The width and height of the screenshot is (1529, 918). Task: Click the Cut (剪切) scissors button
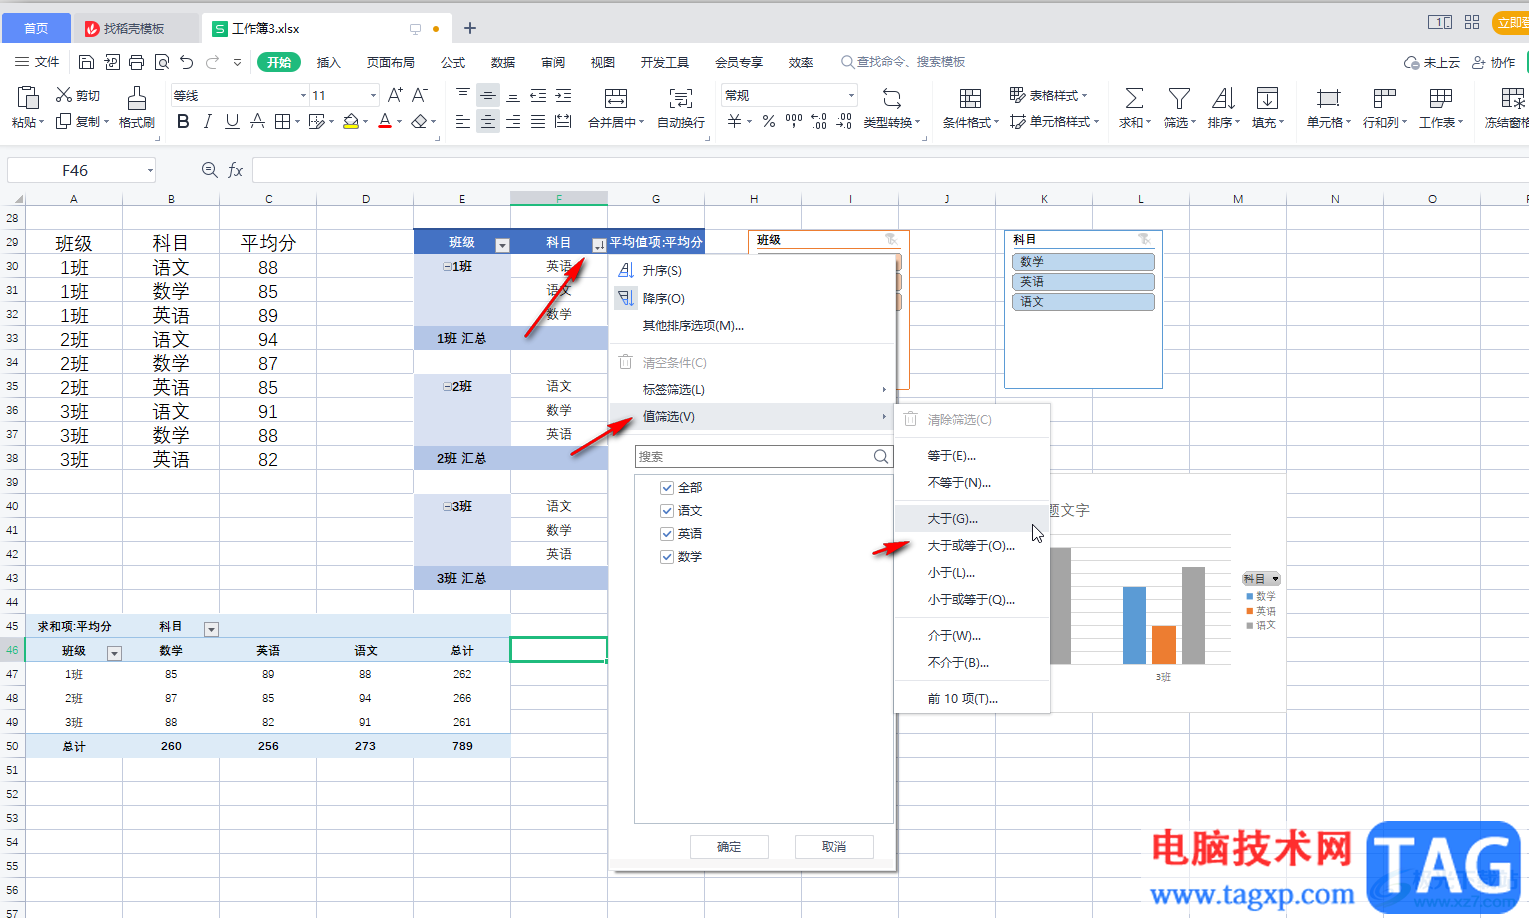[78, 95]
